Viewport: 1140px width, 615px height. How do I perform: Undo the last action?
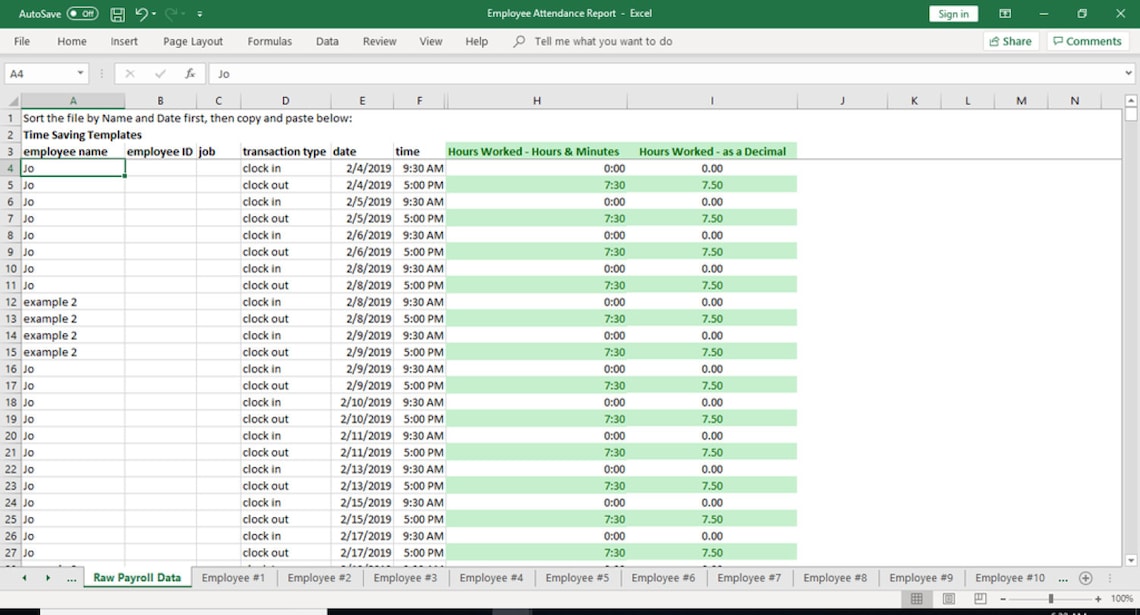(x=141, y=14)
